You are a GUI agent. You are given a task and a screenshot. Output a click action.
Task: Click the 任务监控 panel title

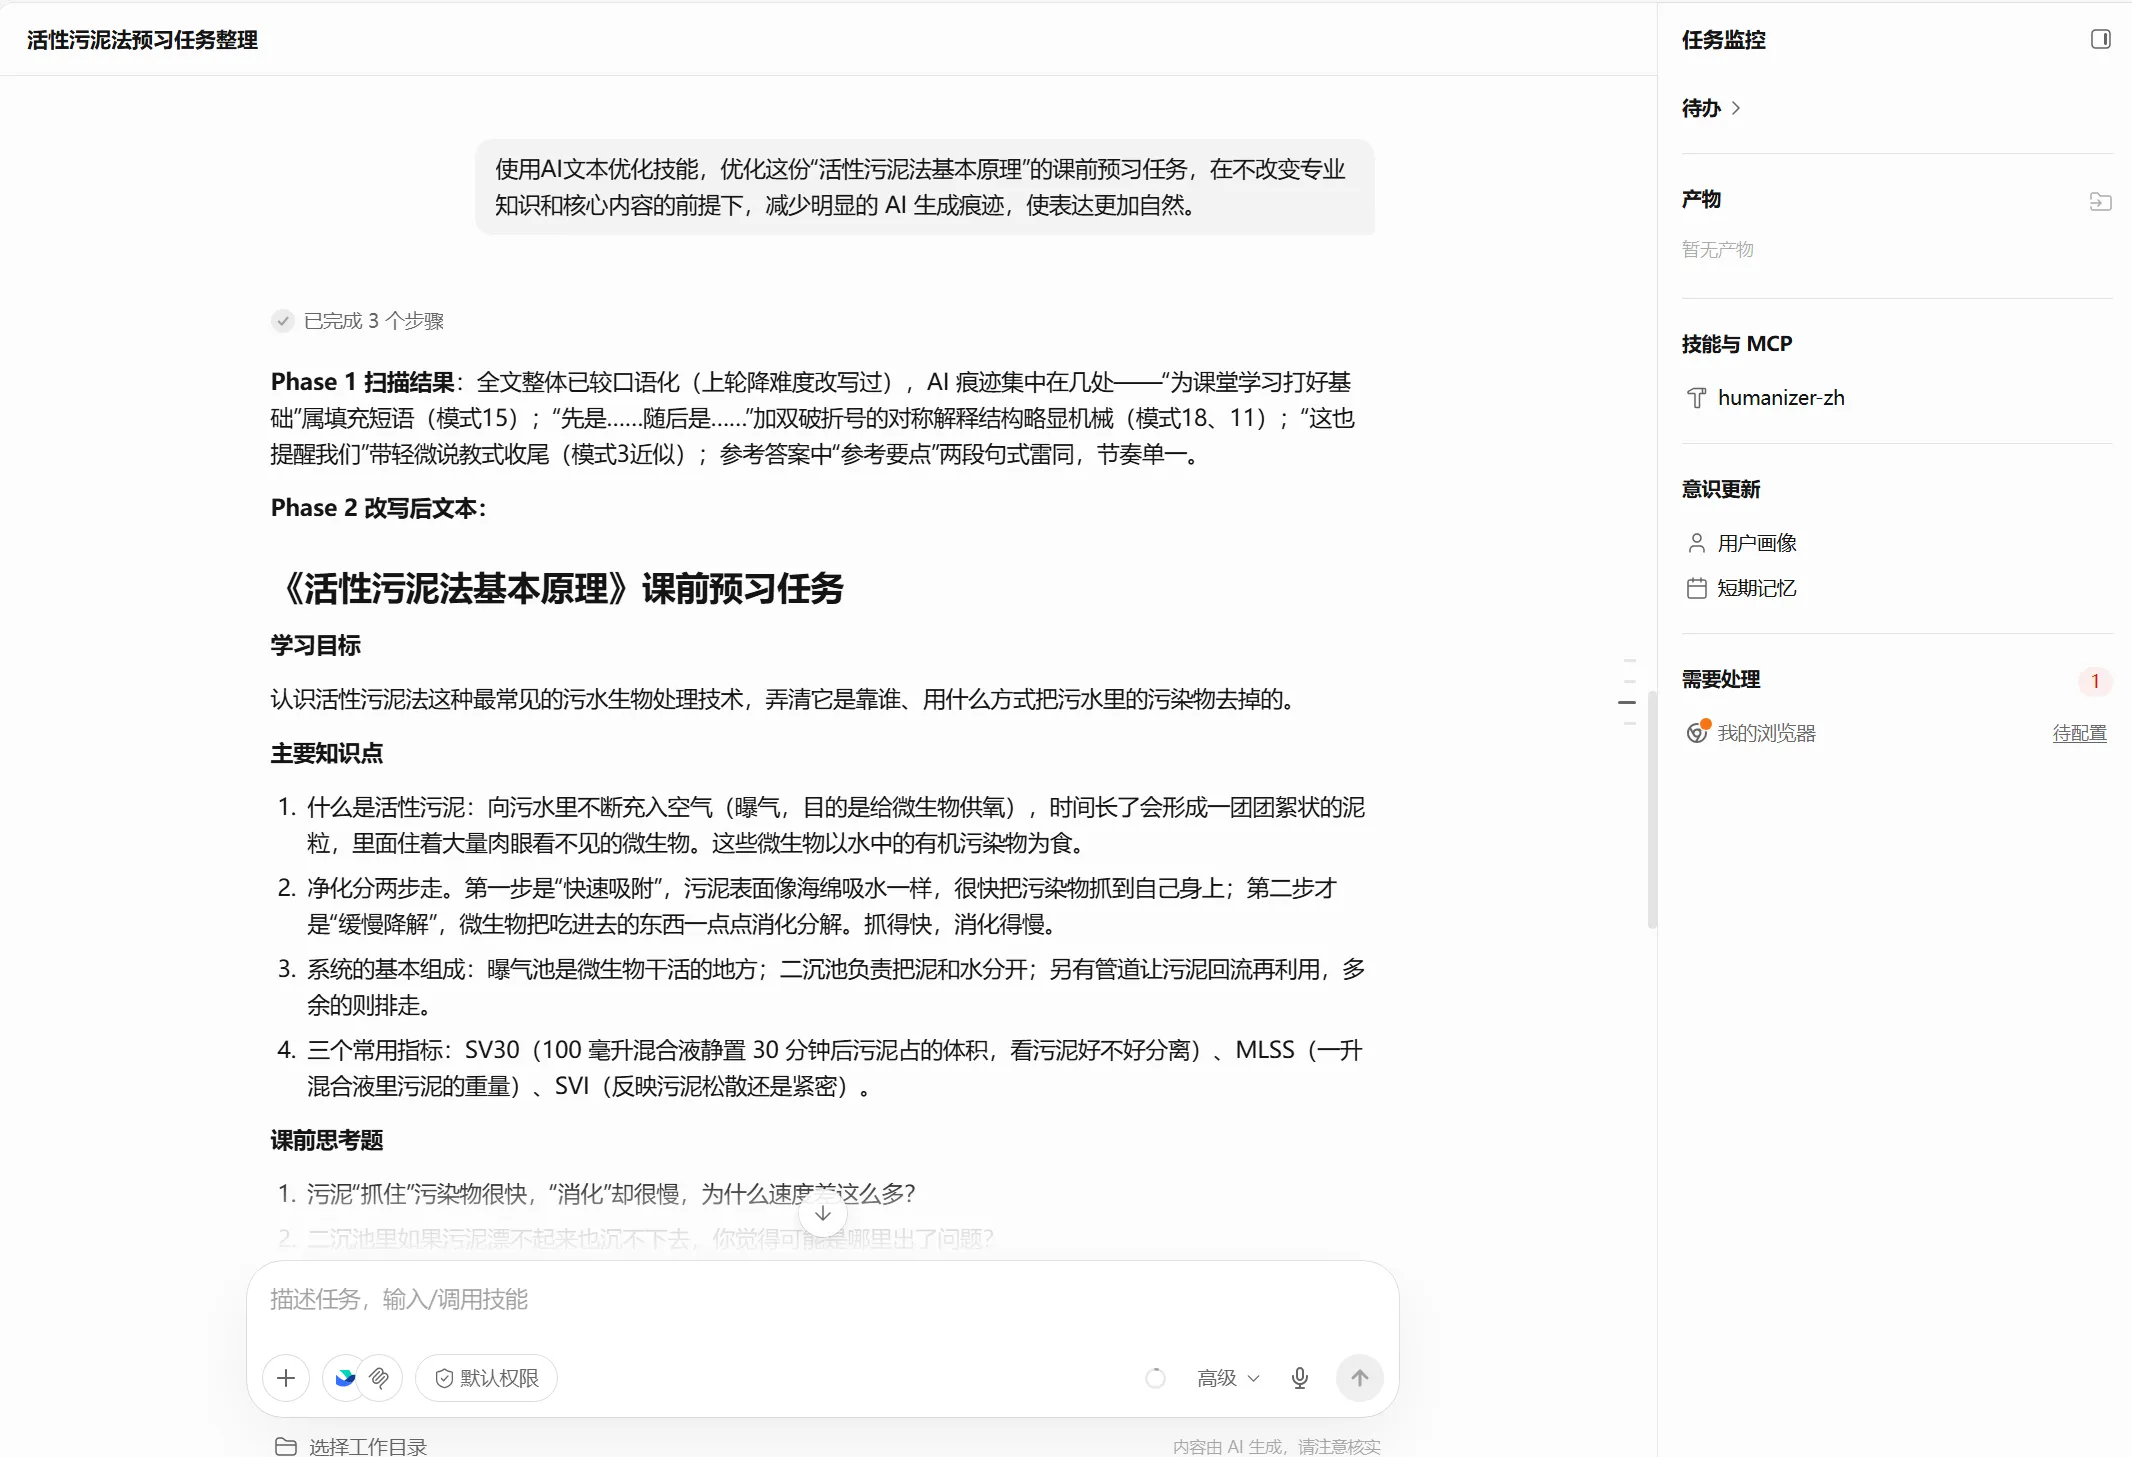1724,40
